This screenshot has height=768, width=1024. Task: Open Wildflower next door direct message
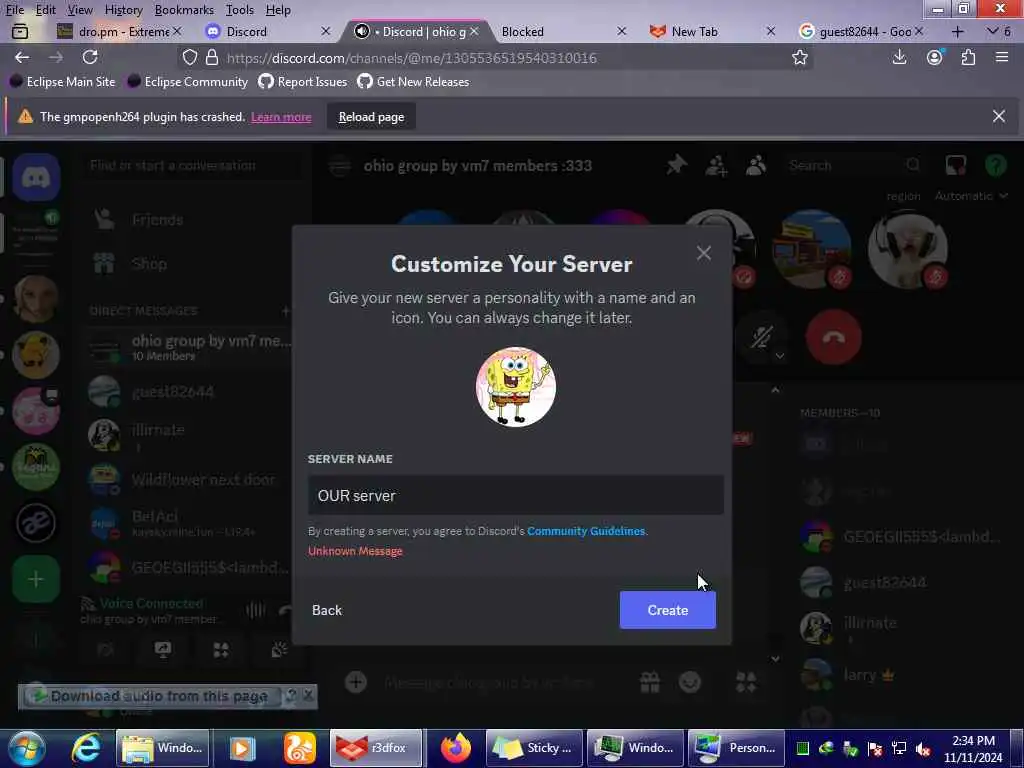pos(189,480)
